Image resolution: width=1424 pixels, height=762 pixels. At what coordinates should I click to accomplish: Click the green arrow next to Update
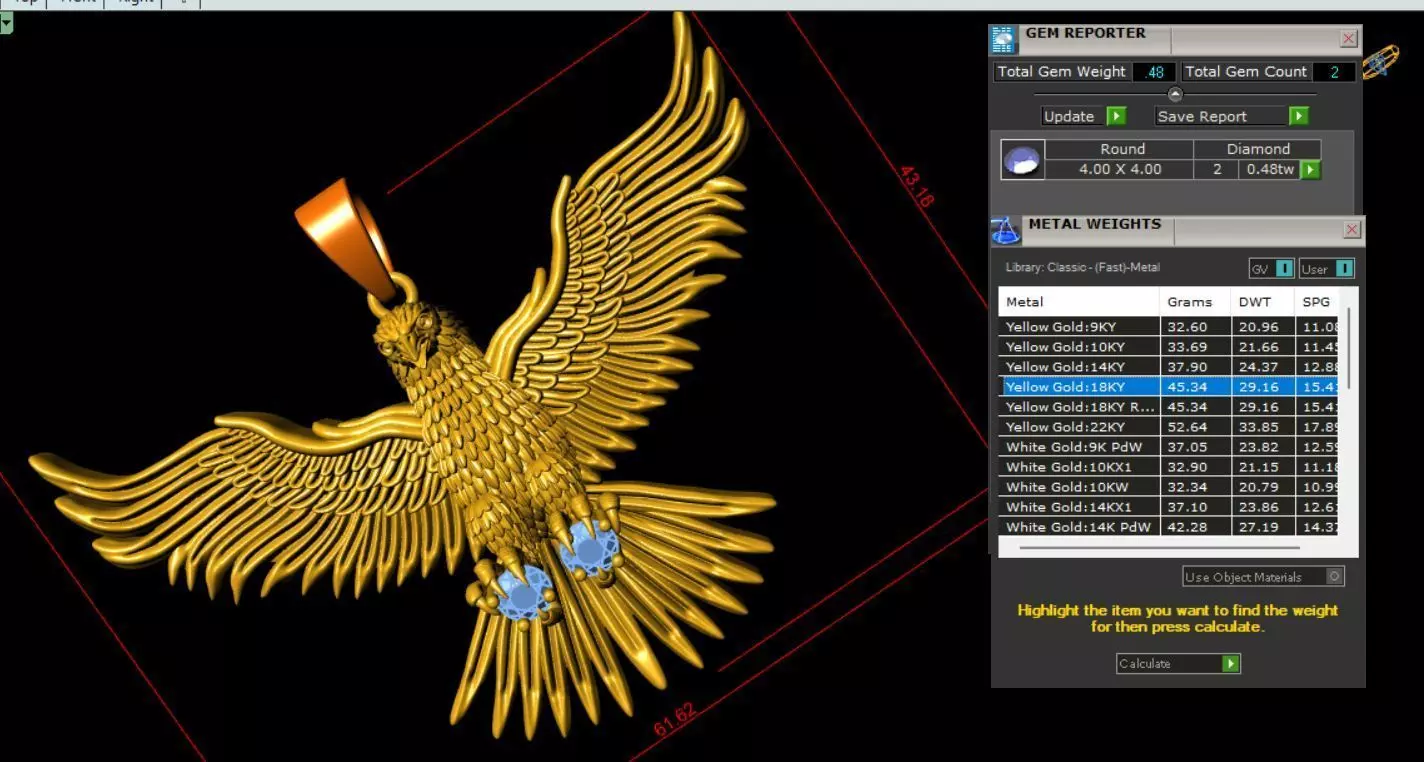(1116, 116)
